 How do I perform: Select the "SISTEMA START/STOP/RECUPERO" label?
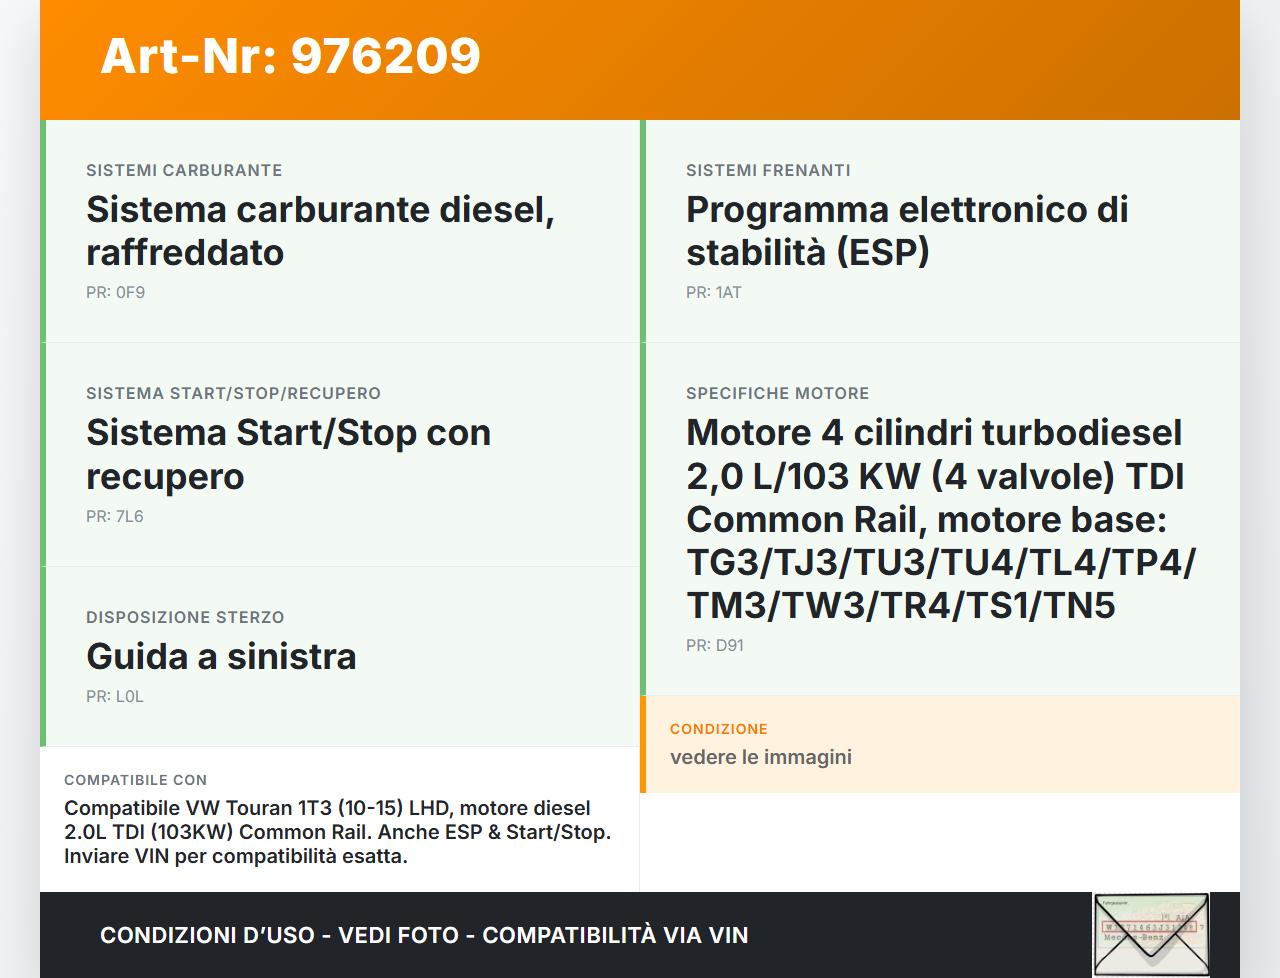coord(233,394)
